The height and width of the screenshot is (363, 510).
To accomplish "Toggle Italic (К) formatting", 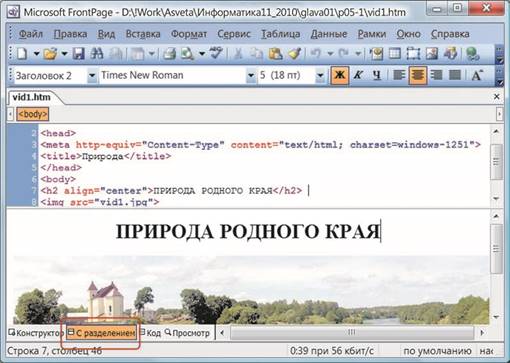I will pos(358,75).
